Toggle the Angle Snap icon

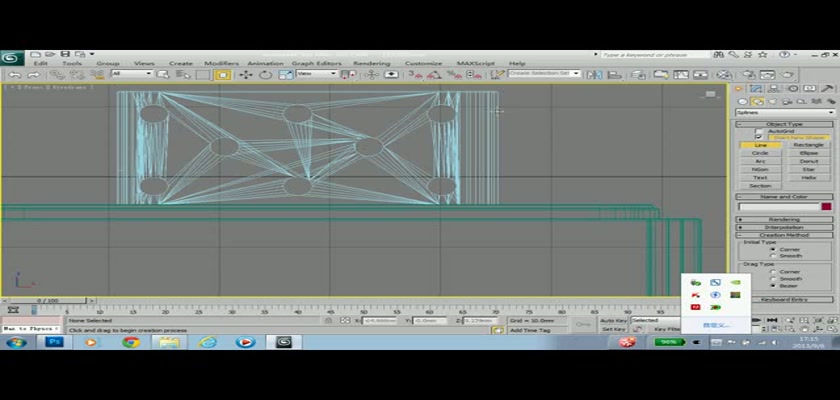pos(434,74)
